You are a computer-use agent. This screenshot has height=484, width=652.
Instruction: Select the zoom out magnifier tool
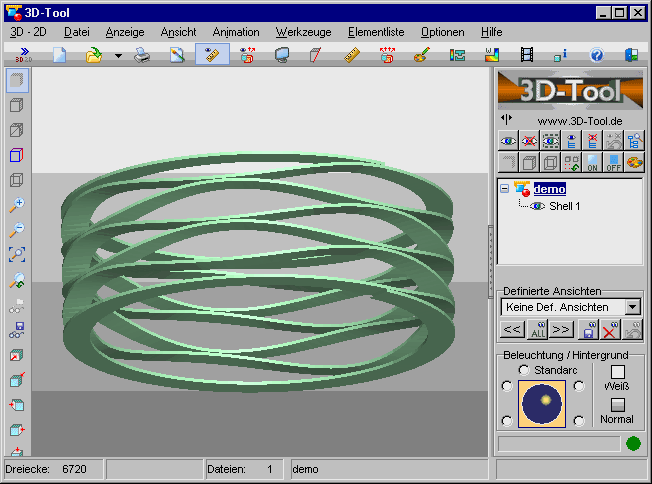pyautogui.click(x=16, y=229)
